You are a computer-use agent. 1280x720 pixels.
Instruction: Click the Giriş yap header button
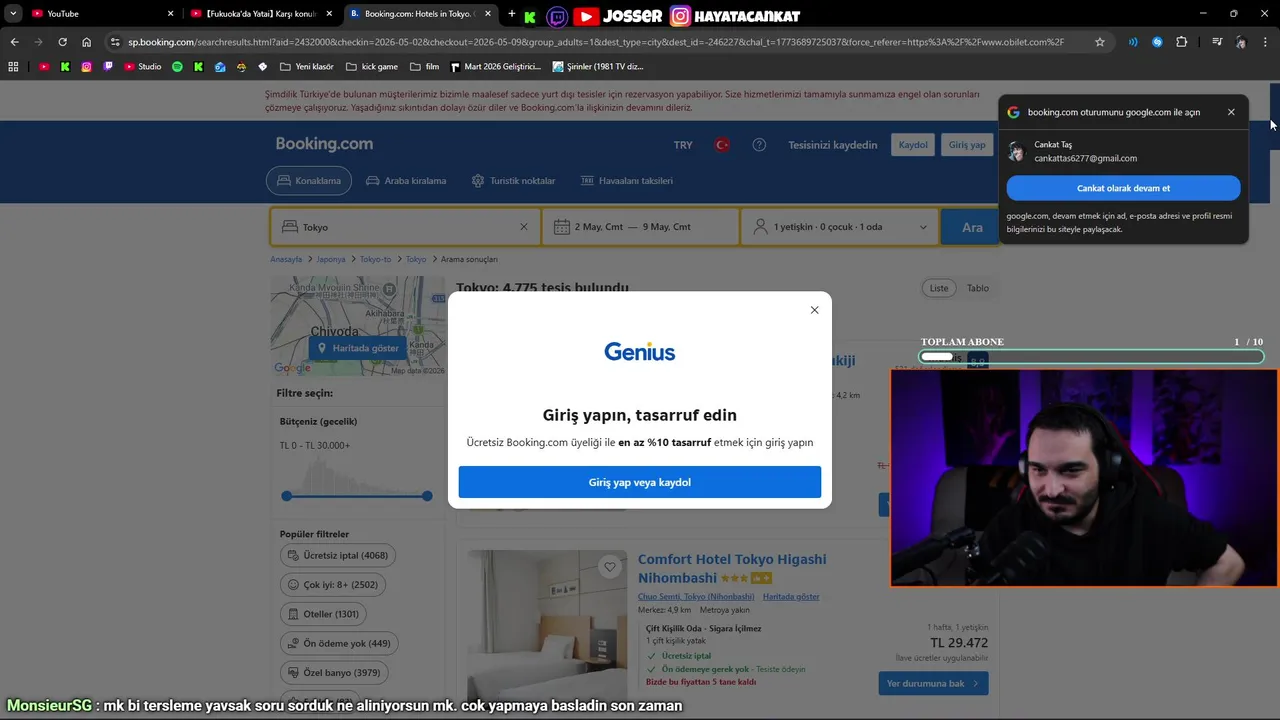(x=967, y=145)
